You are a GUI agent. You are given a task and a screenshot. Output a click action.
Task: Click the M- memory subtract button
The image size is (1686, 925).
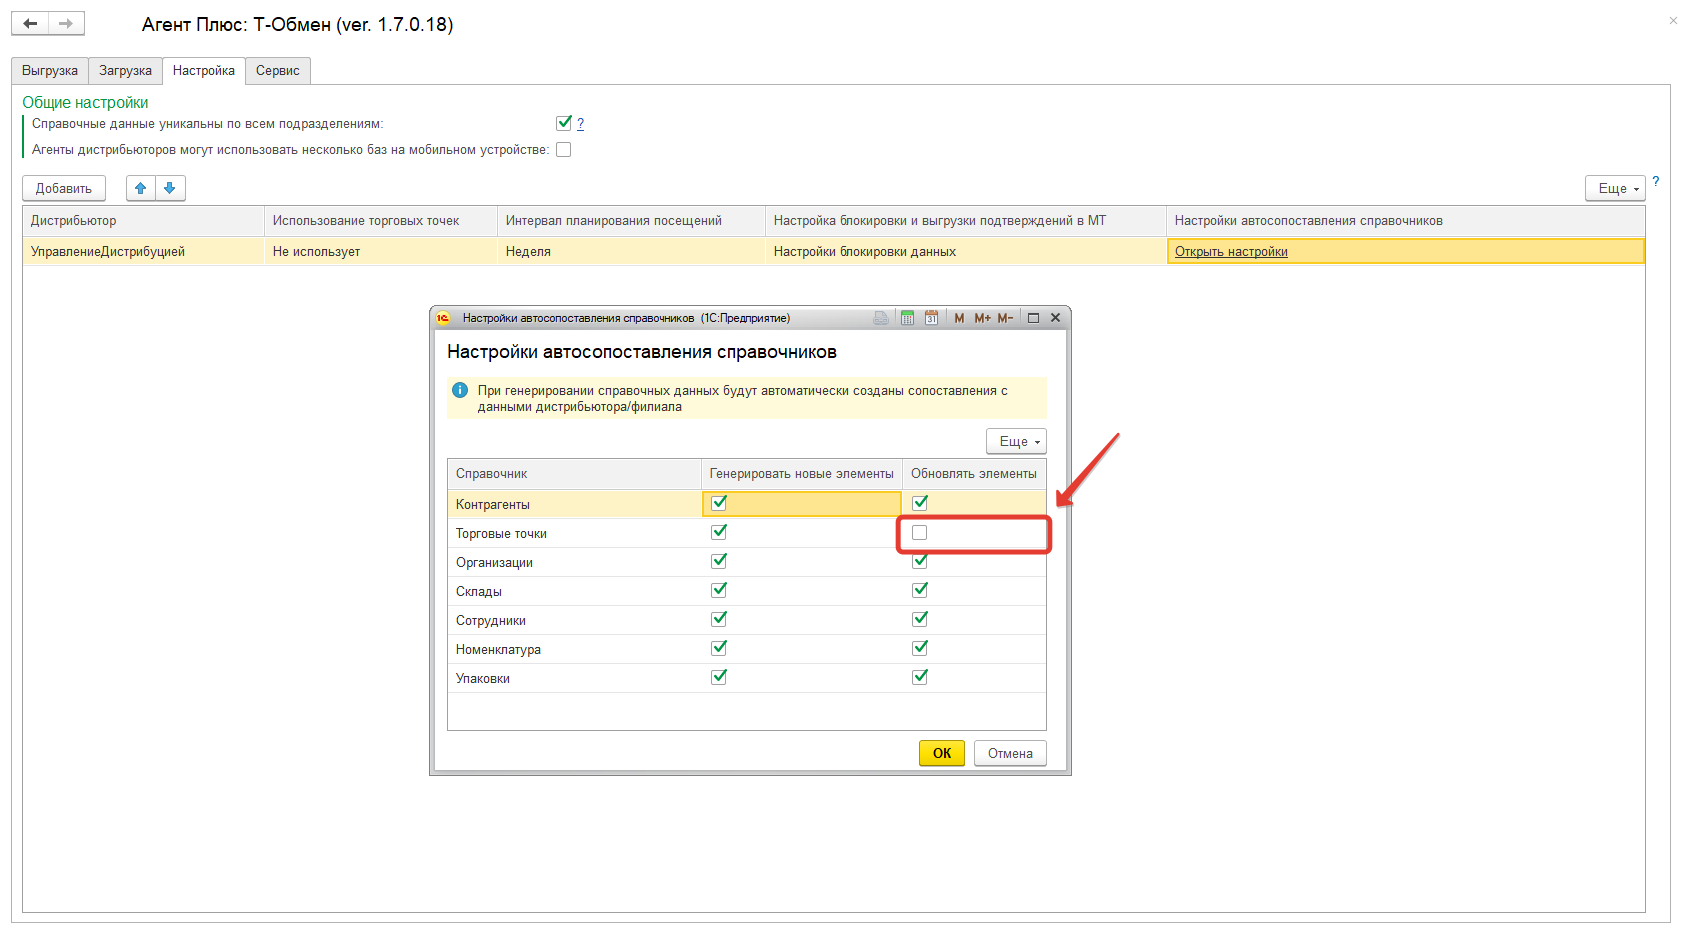click(1005, 318)
